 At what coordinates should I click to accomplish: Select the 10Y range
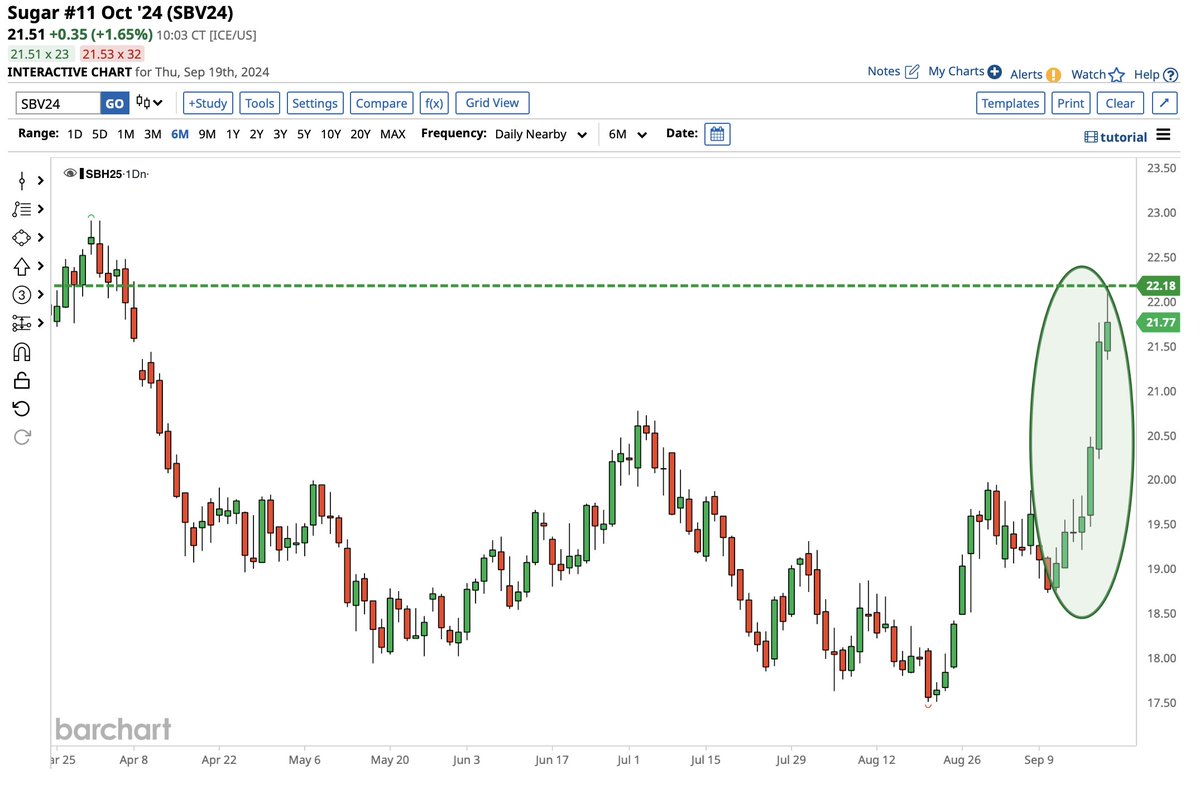[331, 134]
